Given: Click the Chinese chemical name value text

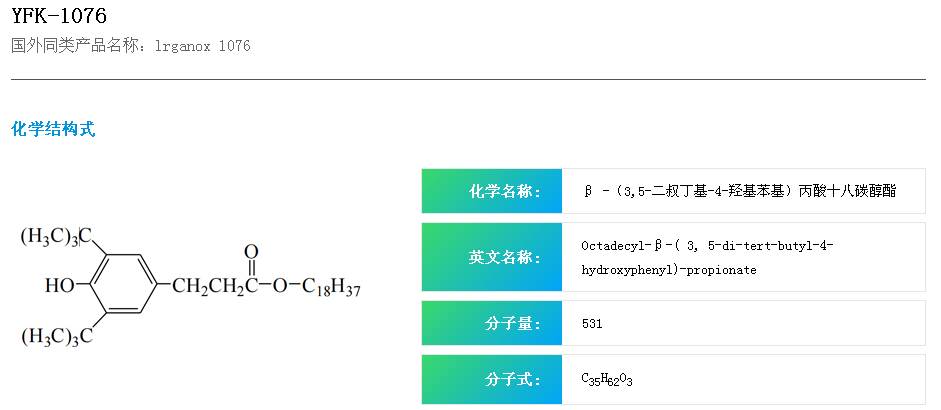Looking at the screenshot, I should 740,191.
